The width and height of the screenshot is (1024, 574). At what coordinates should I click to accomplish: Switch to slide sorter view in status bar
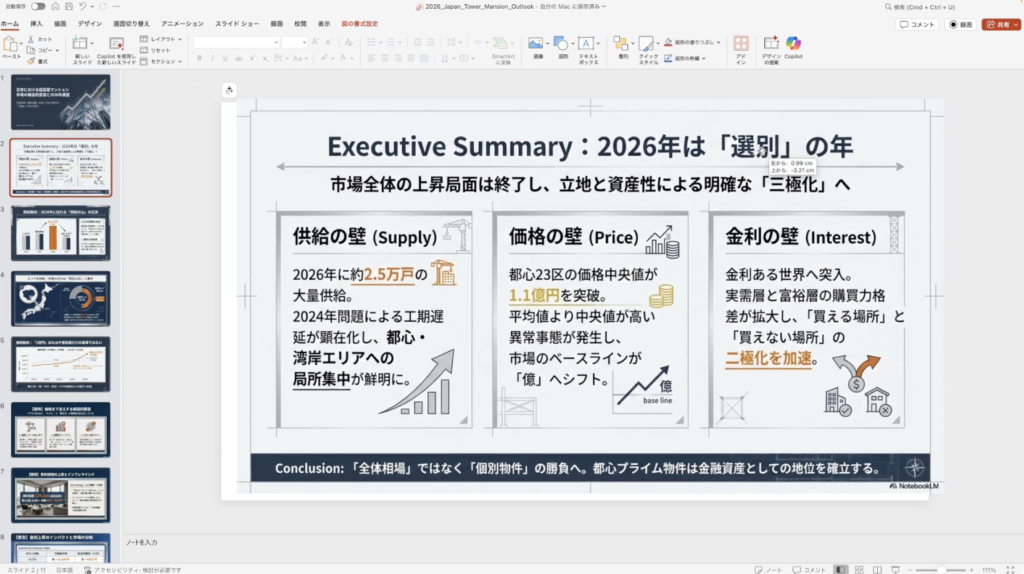(x=860, y=568)
